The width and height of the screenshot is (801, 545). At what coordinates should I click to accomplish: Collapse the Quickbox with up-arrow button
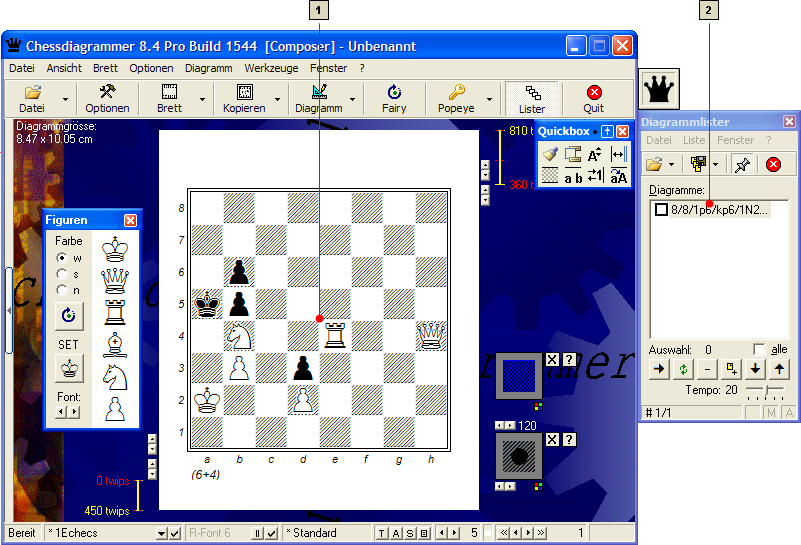pyautogui.click(x=607, y=131)
